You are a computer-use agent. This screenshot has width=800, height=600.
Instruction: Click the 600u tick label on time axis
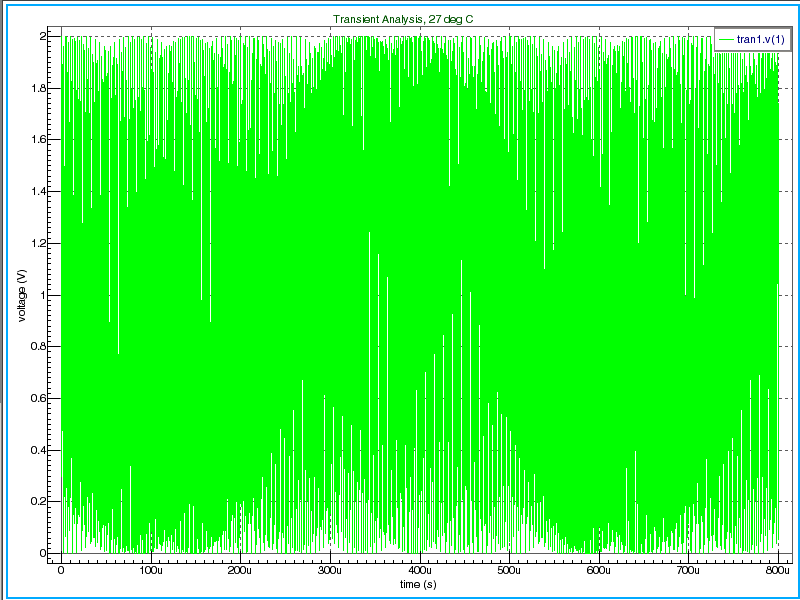point(599,570)
